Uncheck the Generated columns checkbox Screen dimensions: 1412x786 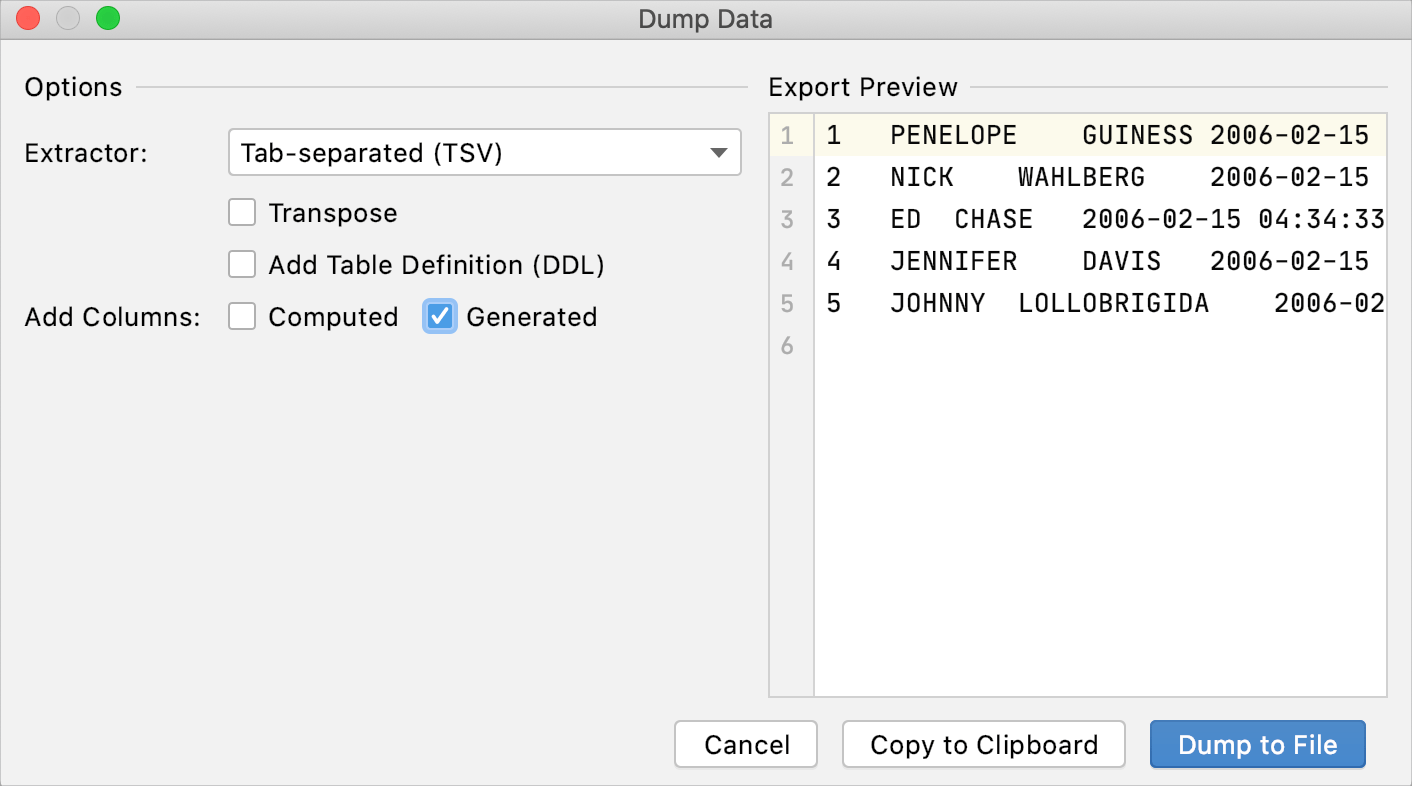click(440, 317)
